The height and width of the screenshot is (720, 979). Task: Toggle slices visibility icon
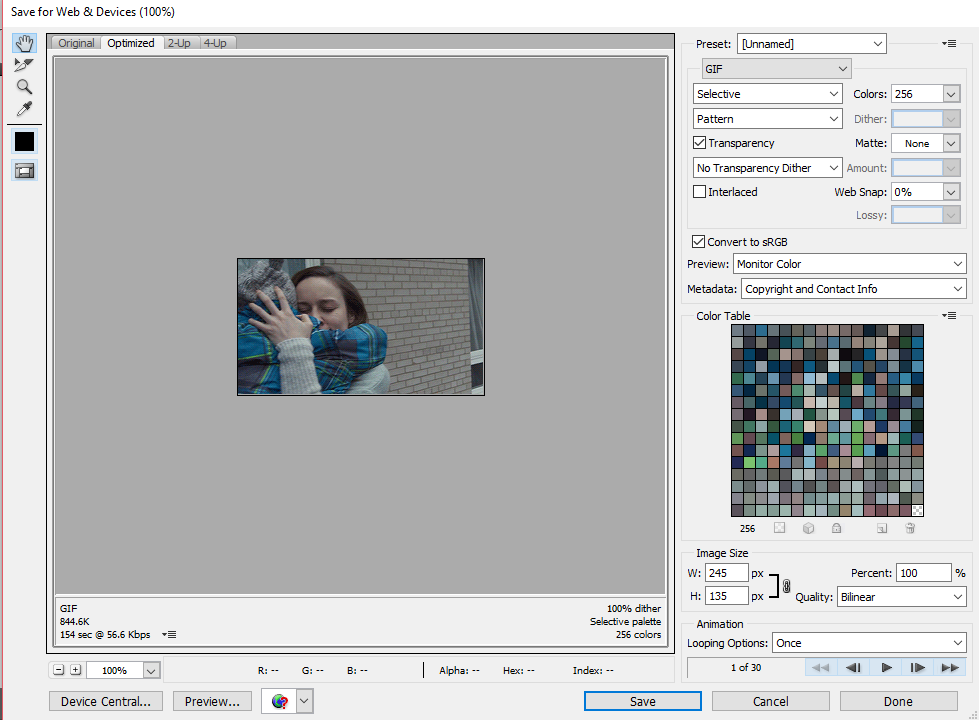coord(24,170)
